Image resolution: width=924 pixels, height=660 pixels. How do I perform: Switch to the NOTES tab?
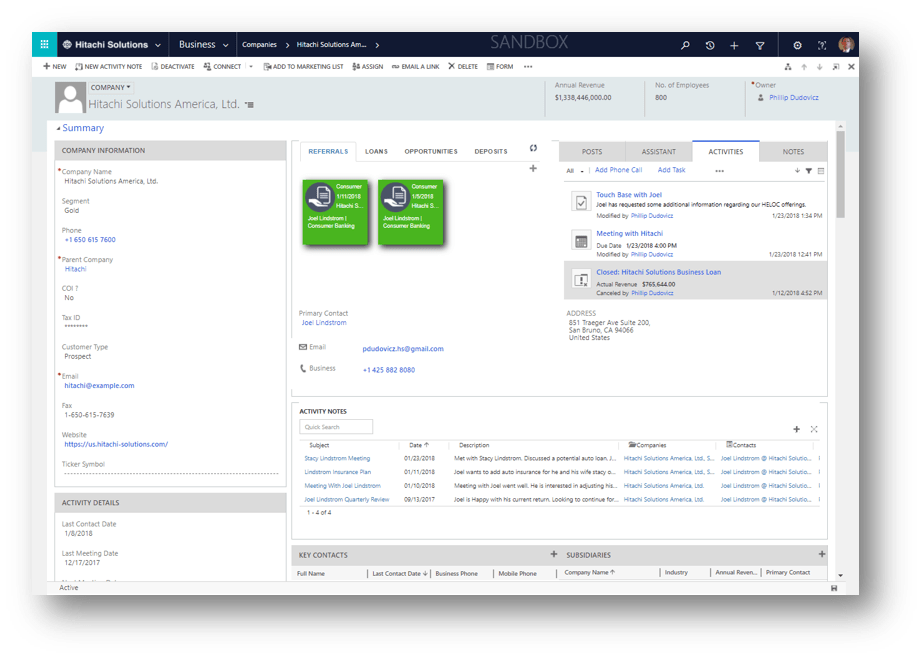[793, 151]
